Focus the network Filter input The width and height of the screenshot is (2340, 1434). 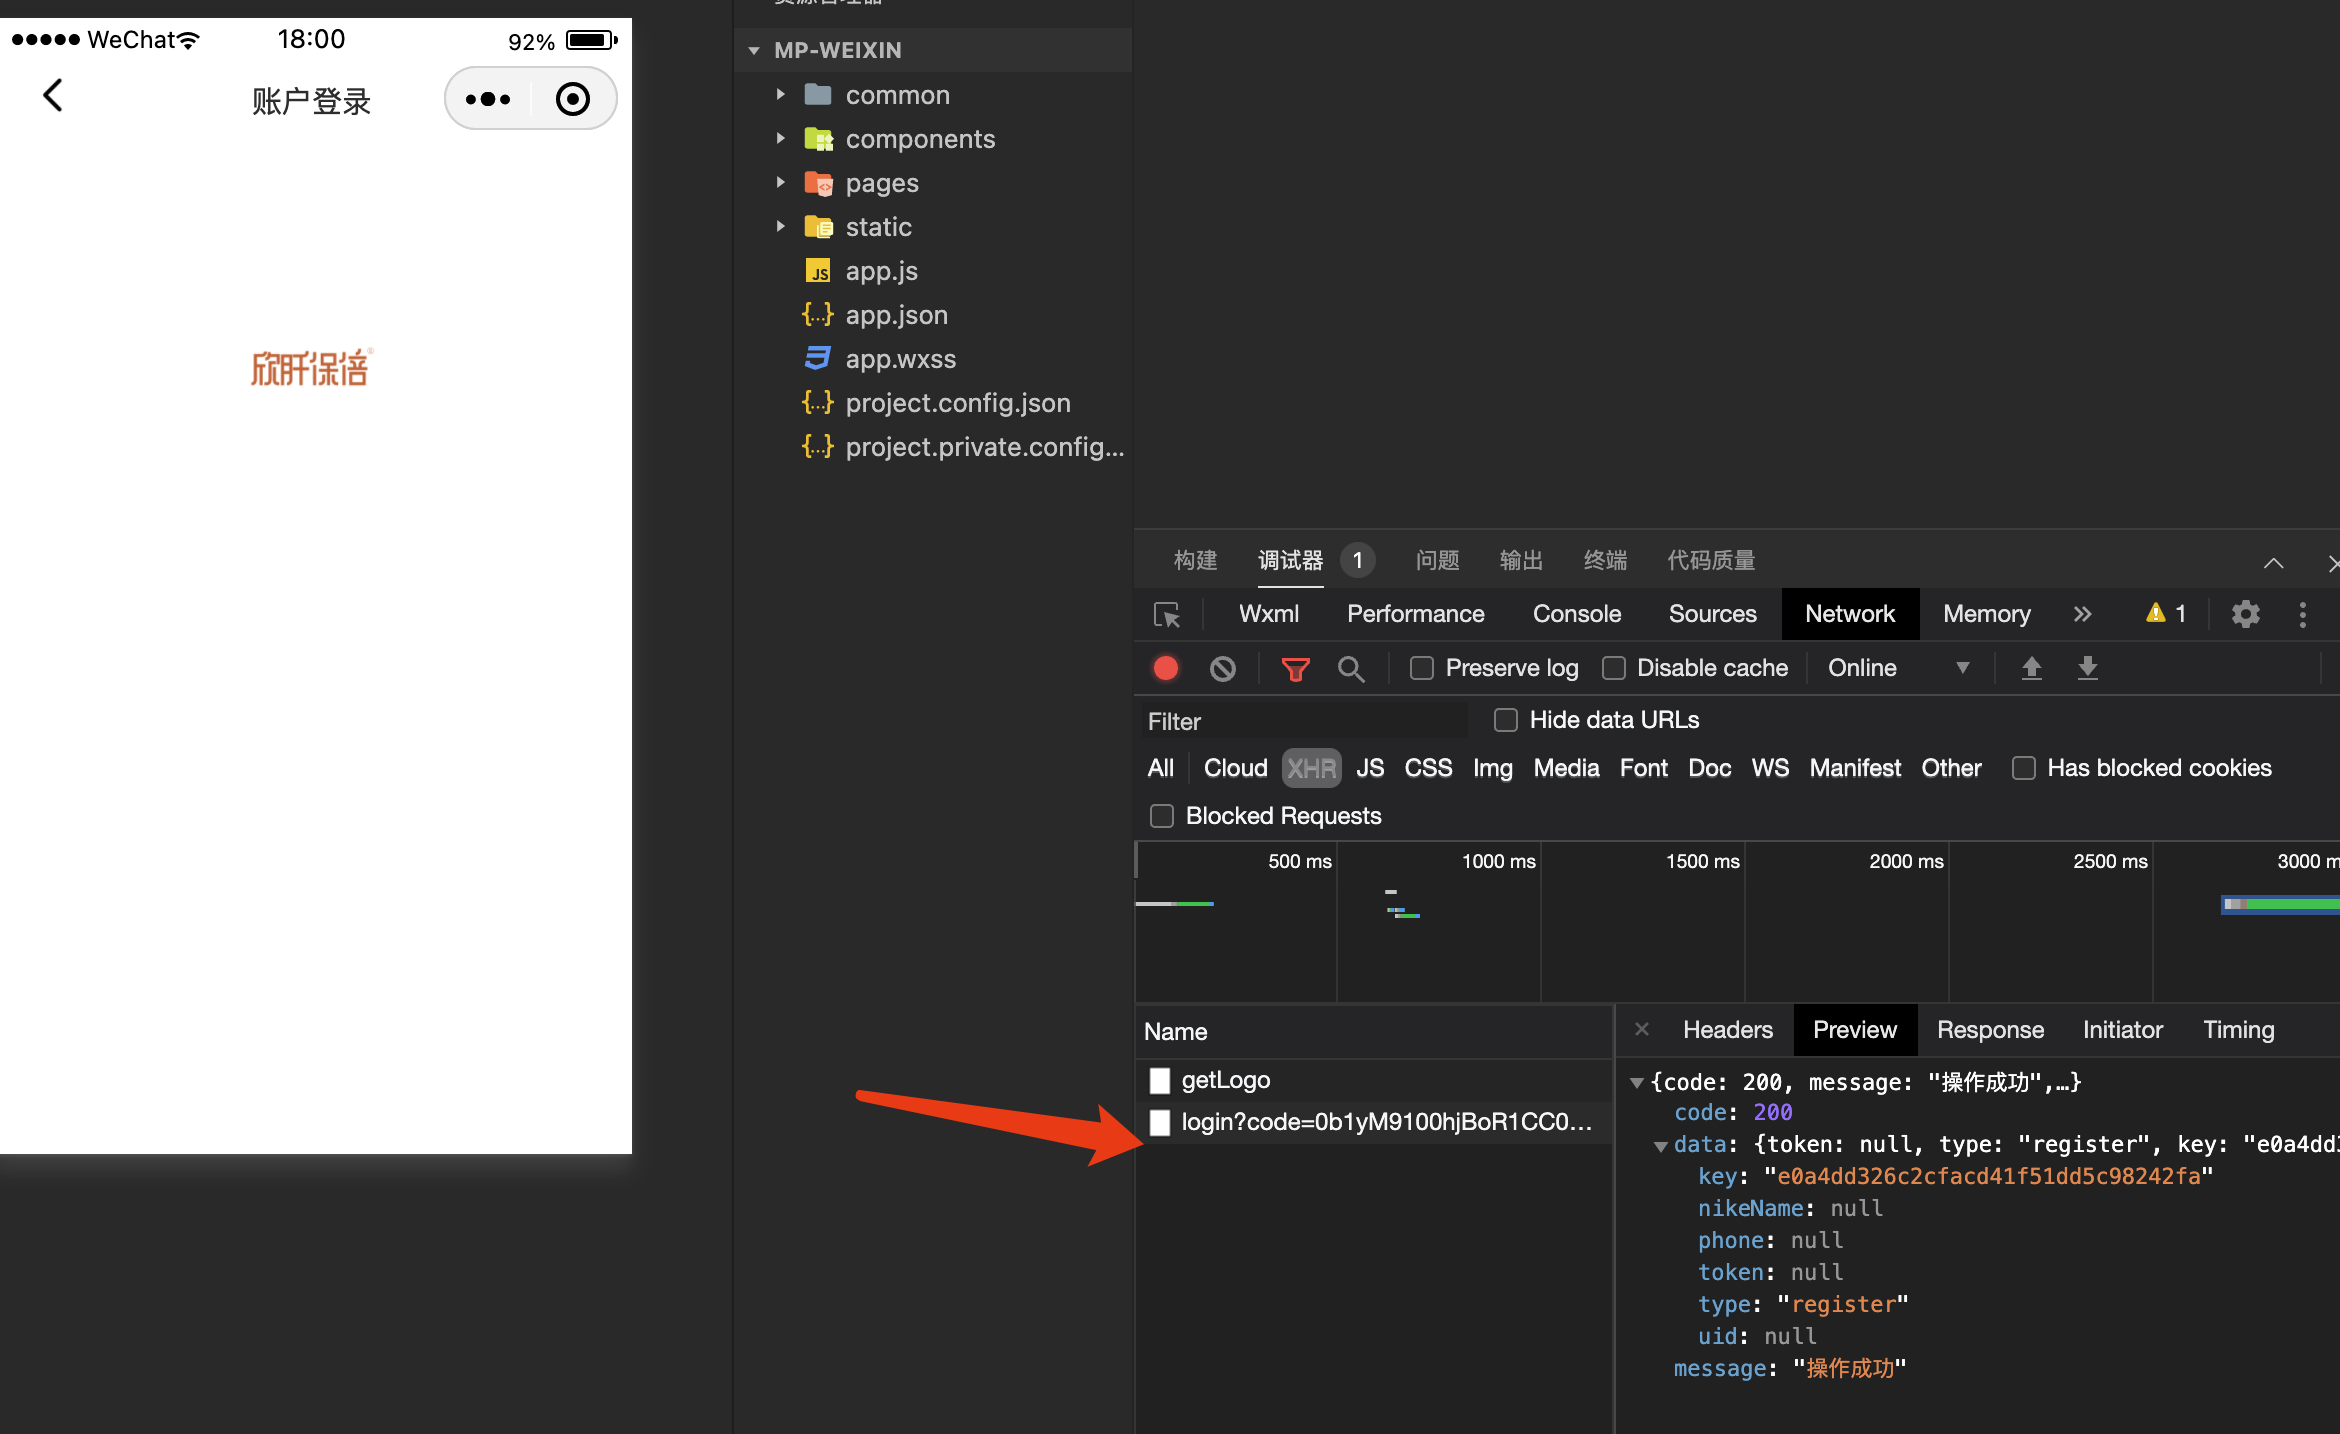tap(1304, 721)
